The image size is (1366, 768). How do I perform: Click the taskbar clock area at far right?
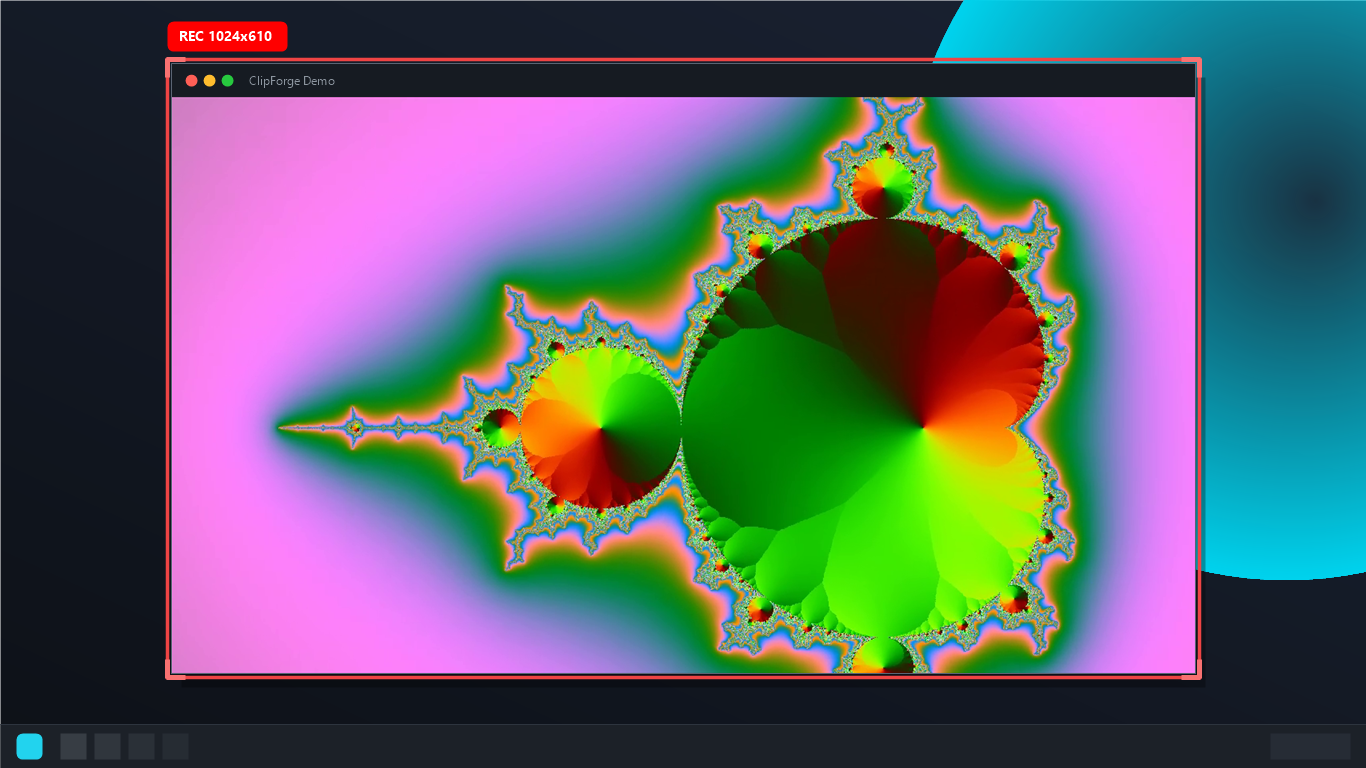pos(1310,746)
